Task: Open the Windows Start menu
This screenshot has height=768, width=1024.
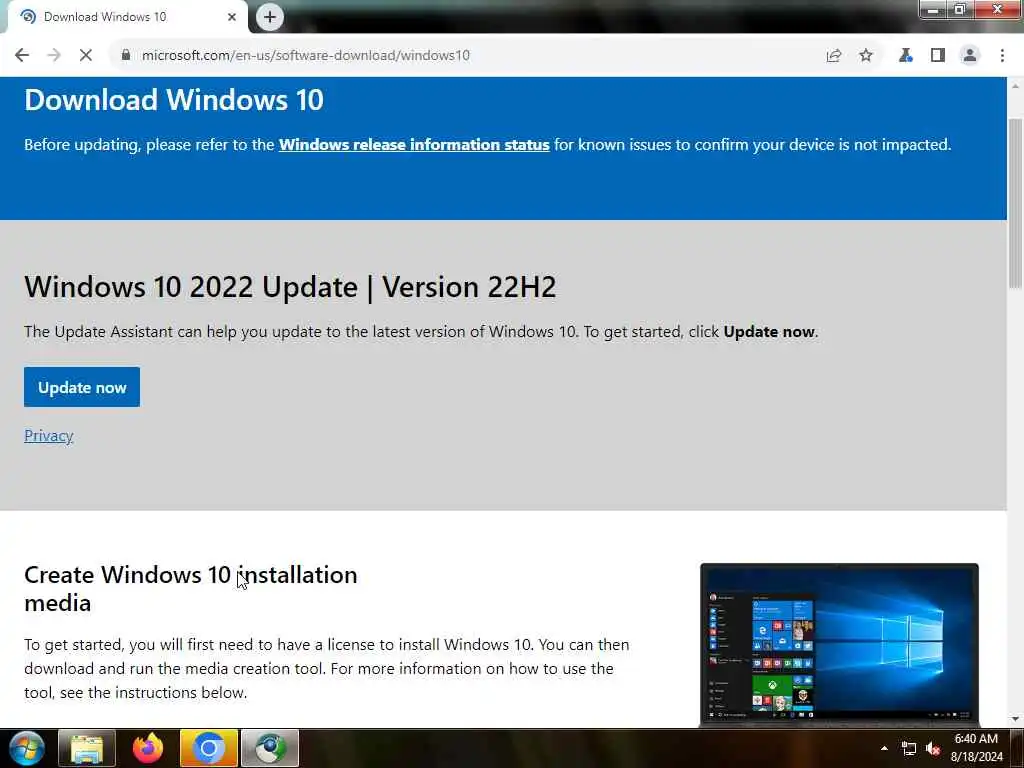Action: point(26,748)
